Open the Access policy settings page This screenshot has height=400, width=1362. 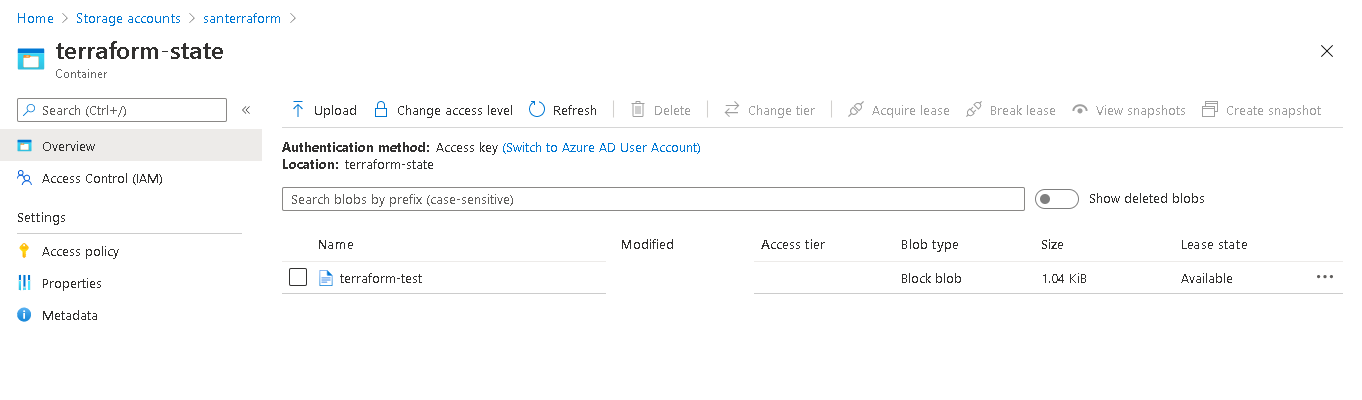tap(80, 251)
